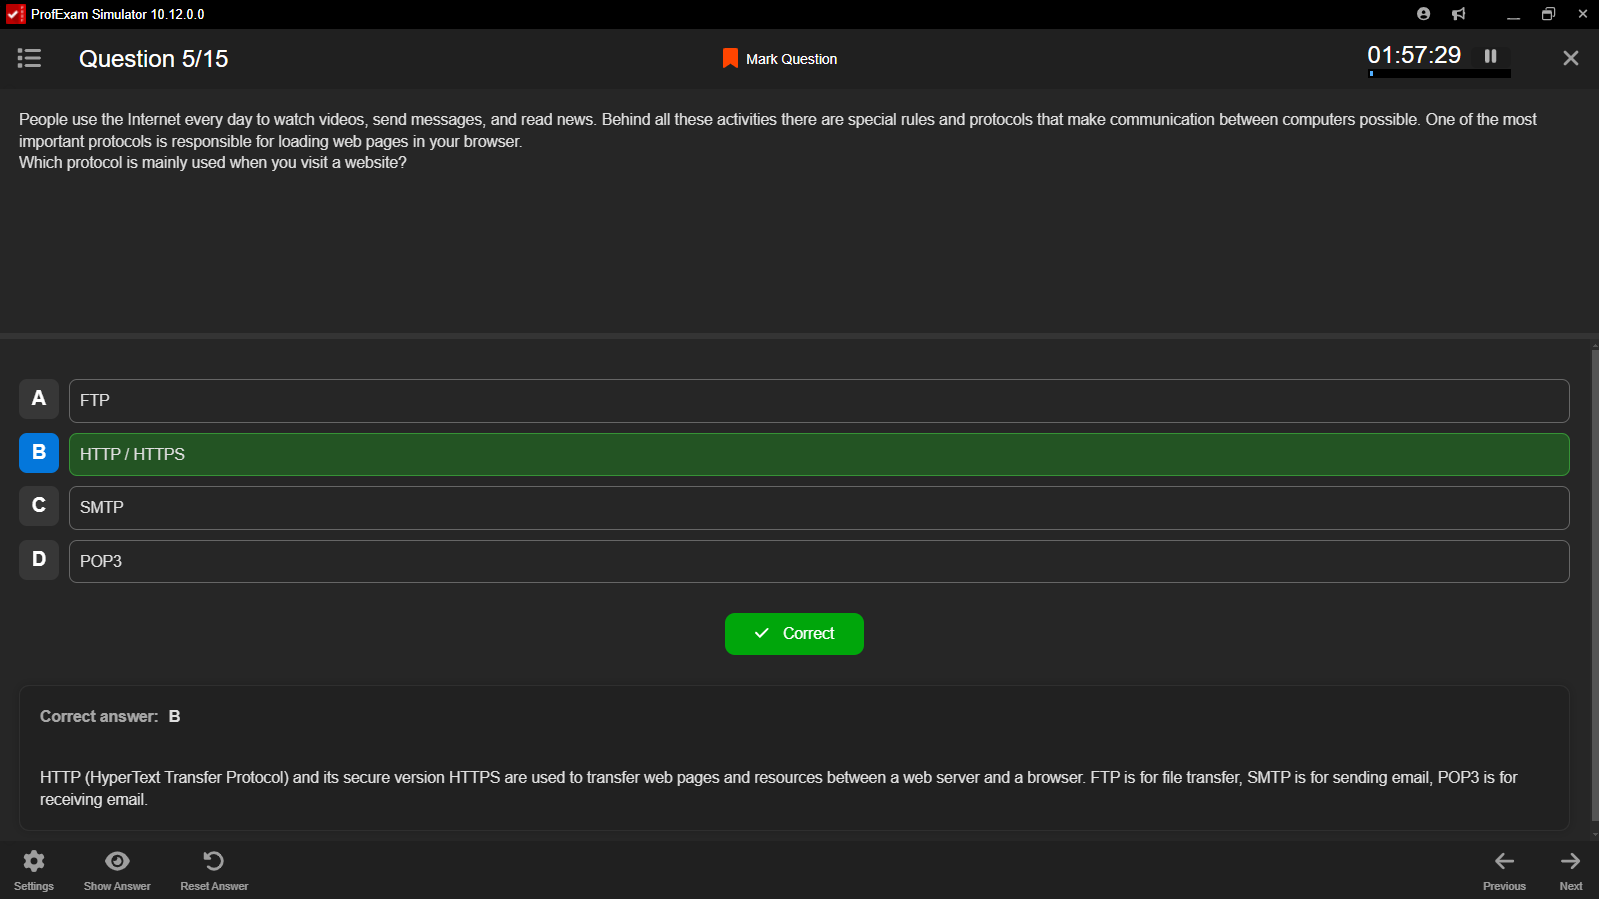Choose the FTP answer option

point(819,401)
